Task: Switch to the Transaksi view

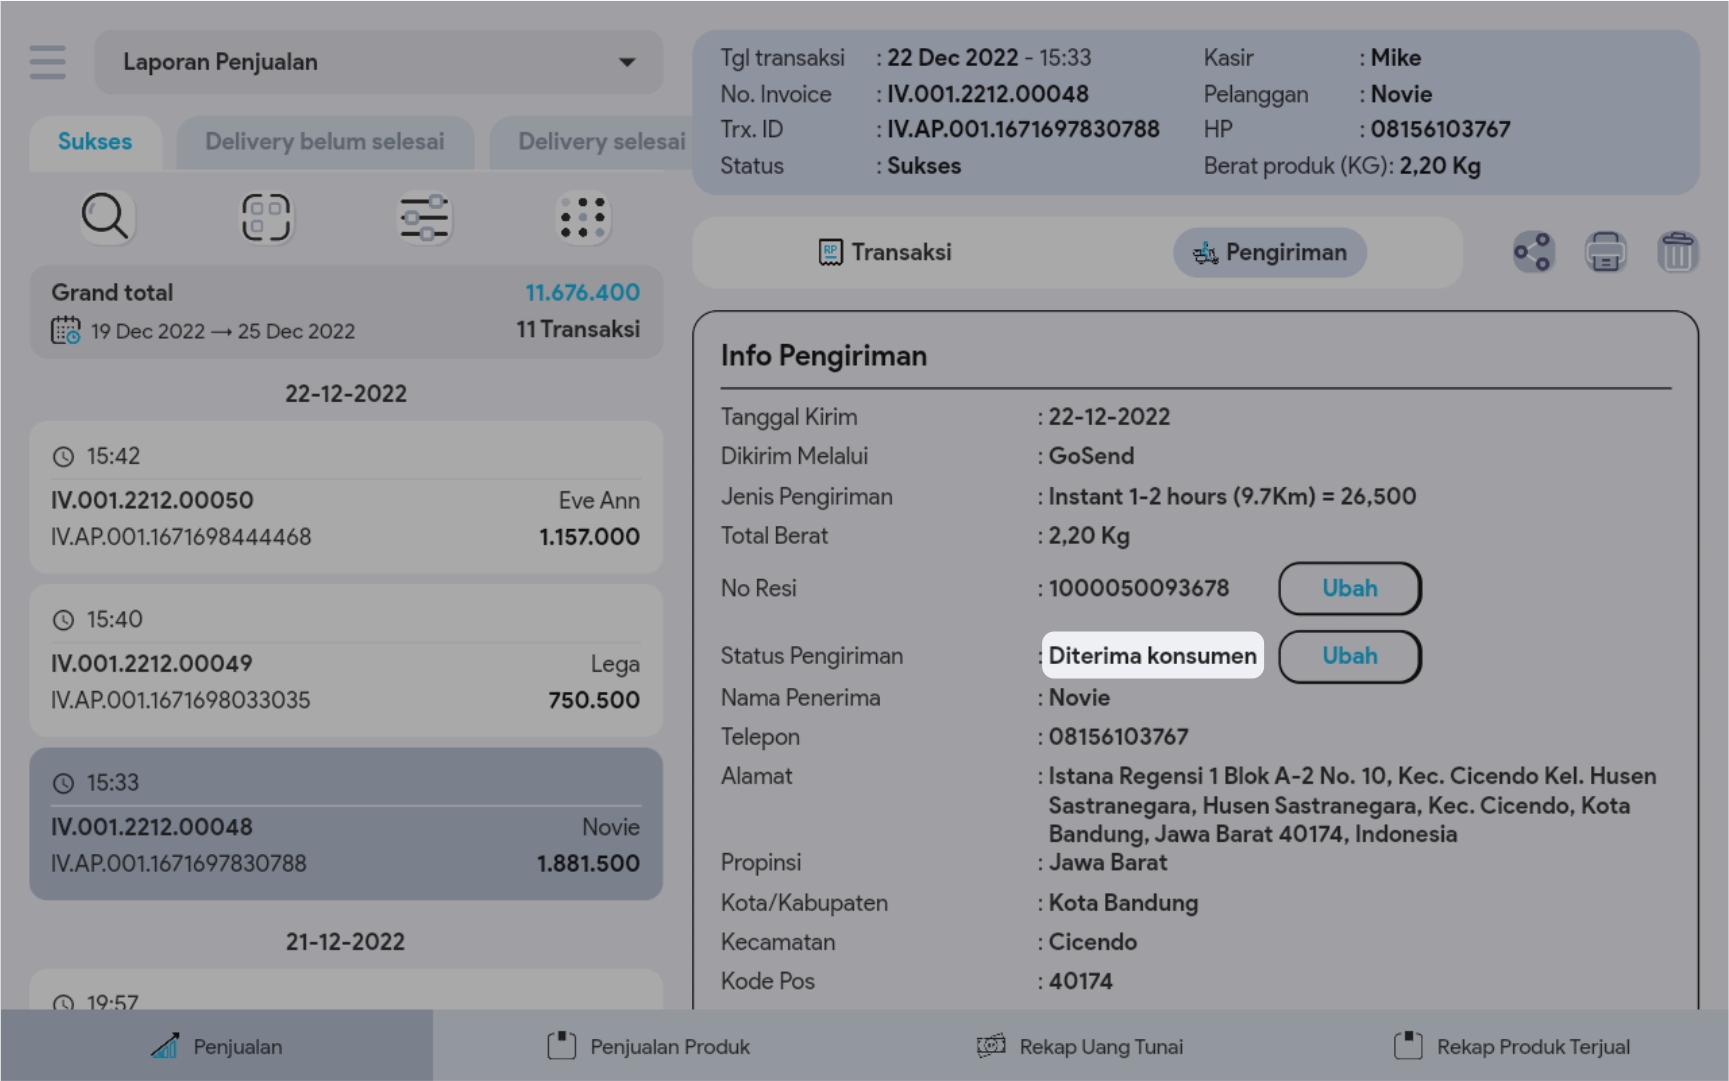Action: point(885,252)
